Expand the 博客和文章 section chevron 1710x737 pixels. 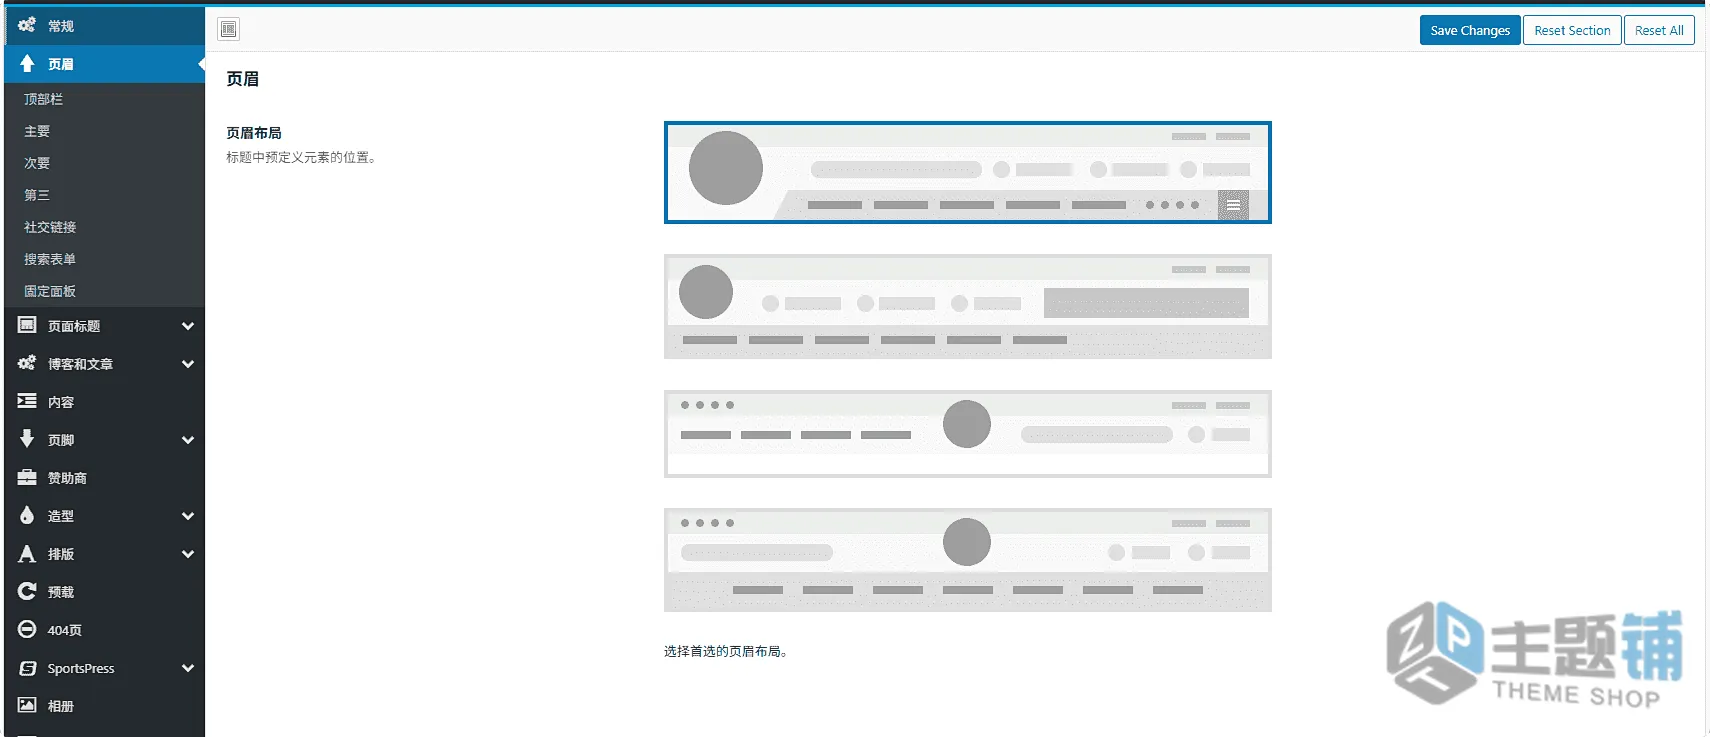point(187,364)
